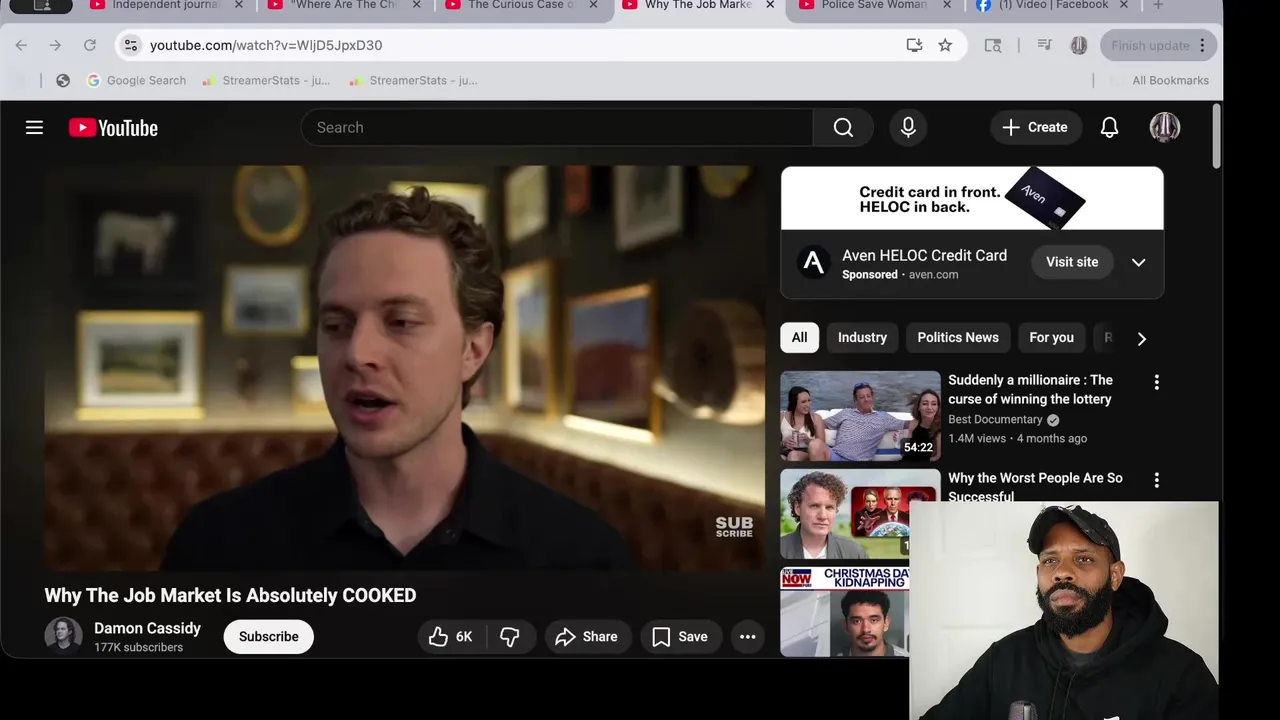
Task: Save the video to a playlist
Action: pos(680,636)
